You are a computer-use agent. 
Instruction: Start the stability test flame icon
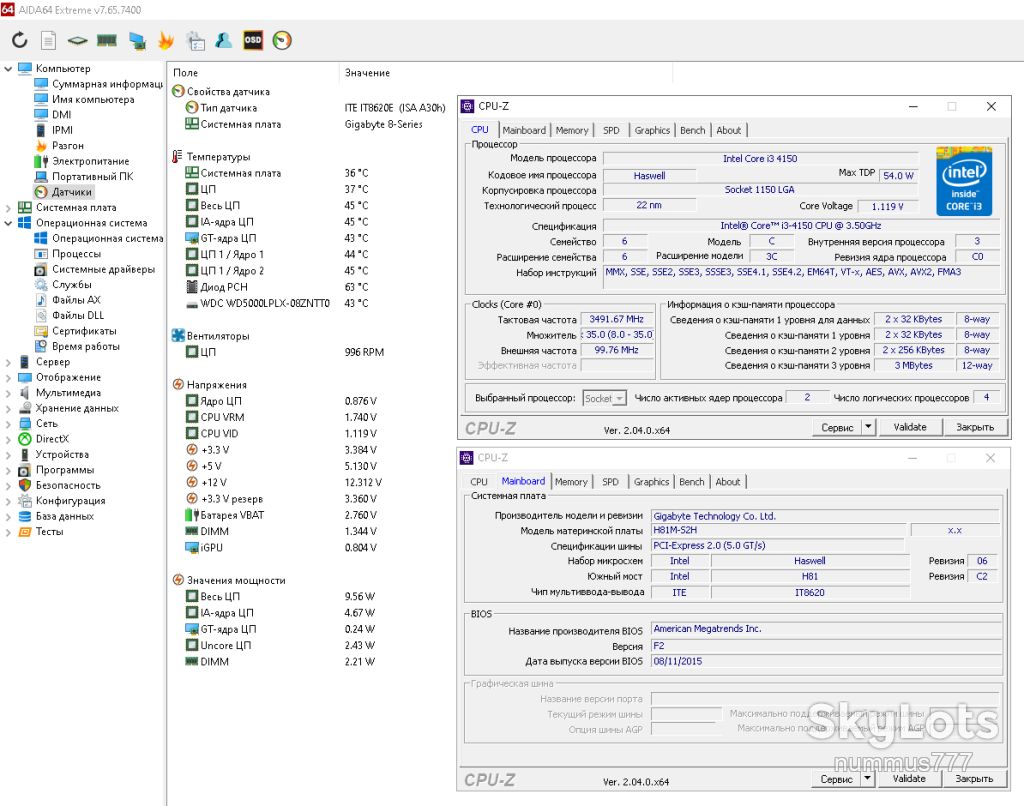pyautogui.click(x=166, y=40)
